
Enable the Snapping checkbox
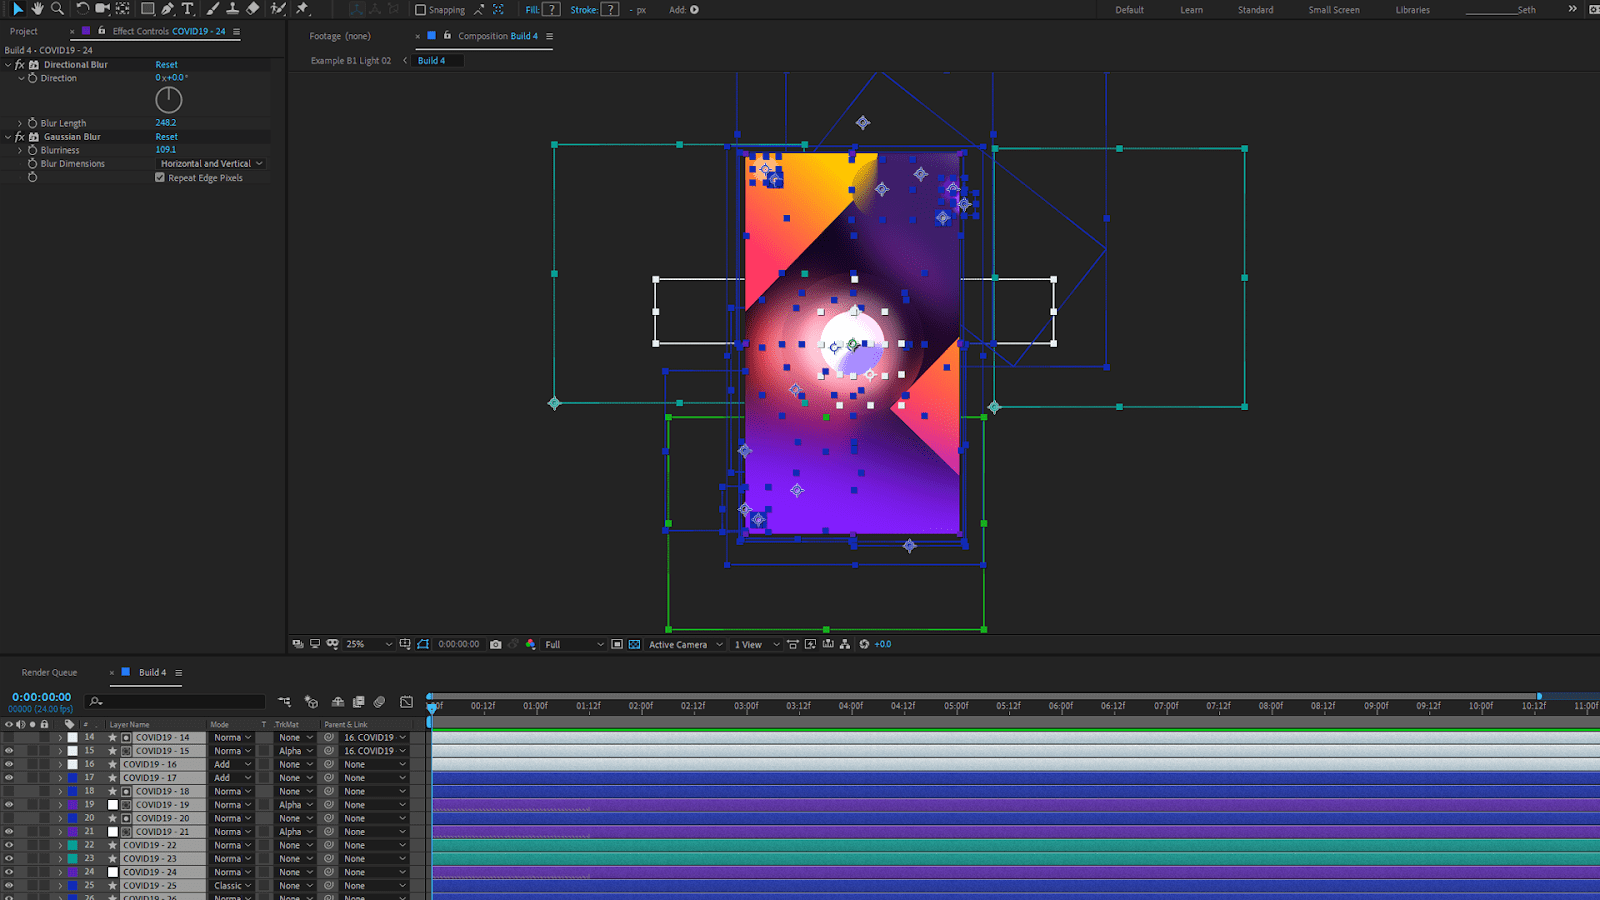[x=421, y=10]
